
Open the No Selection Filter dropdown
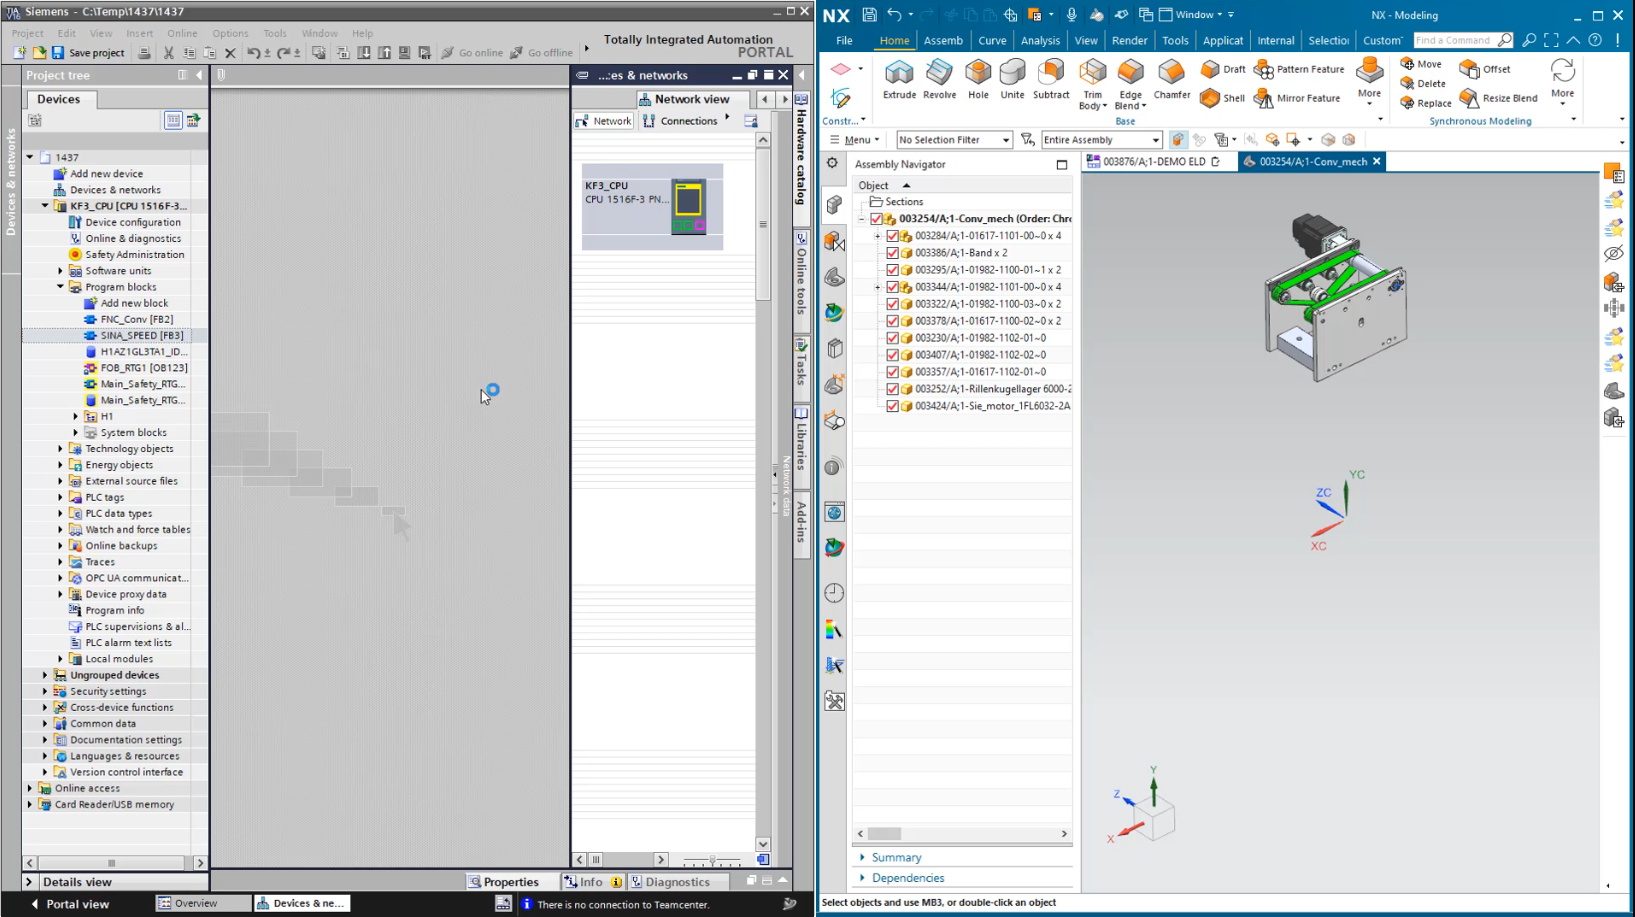click(954, 140)
